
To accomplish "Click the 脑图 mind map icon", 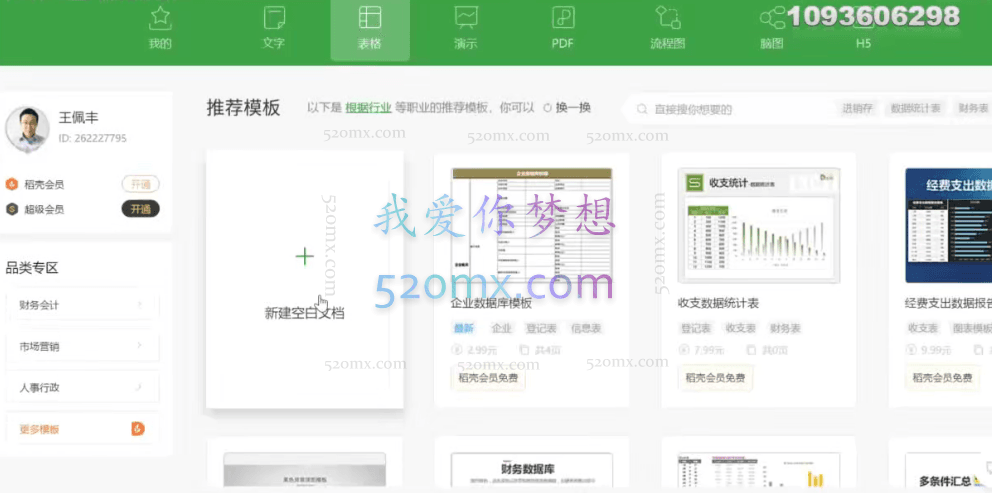I will pos(771,18).
